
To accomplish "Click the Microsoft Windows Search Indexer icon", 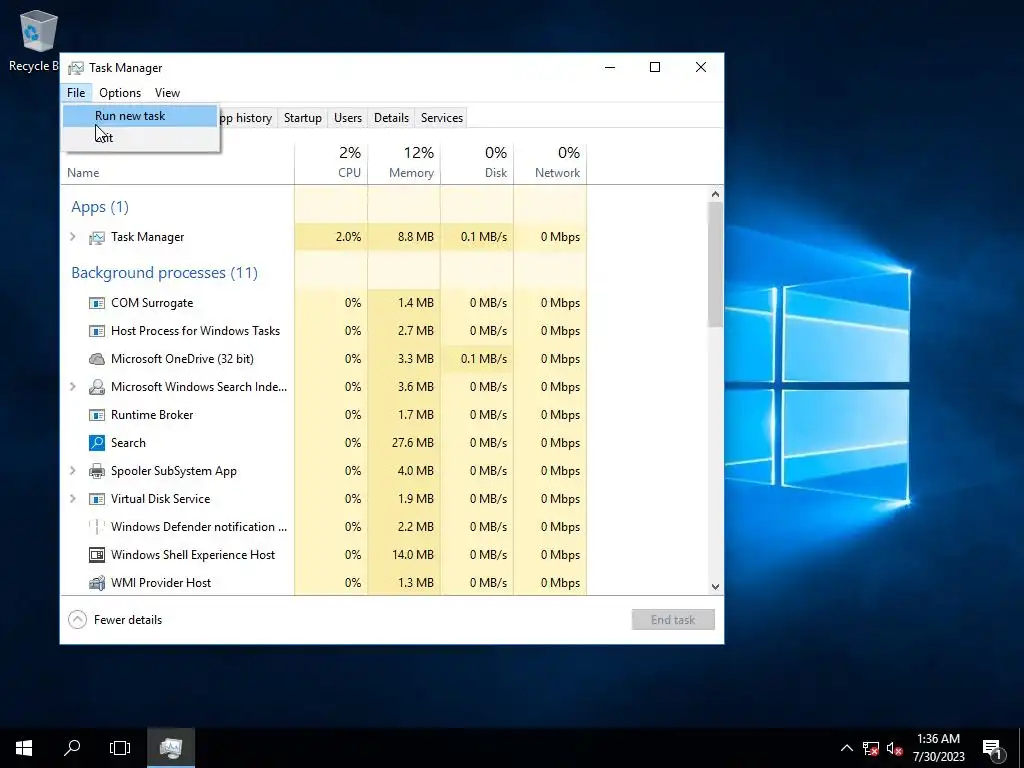I will [97, 387].
